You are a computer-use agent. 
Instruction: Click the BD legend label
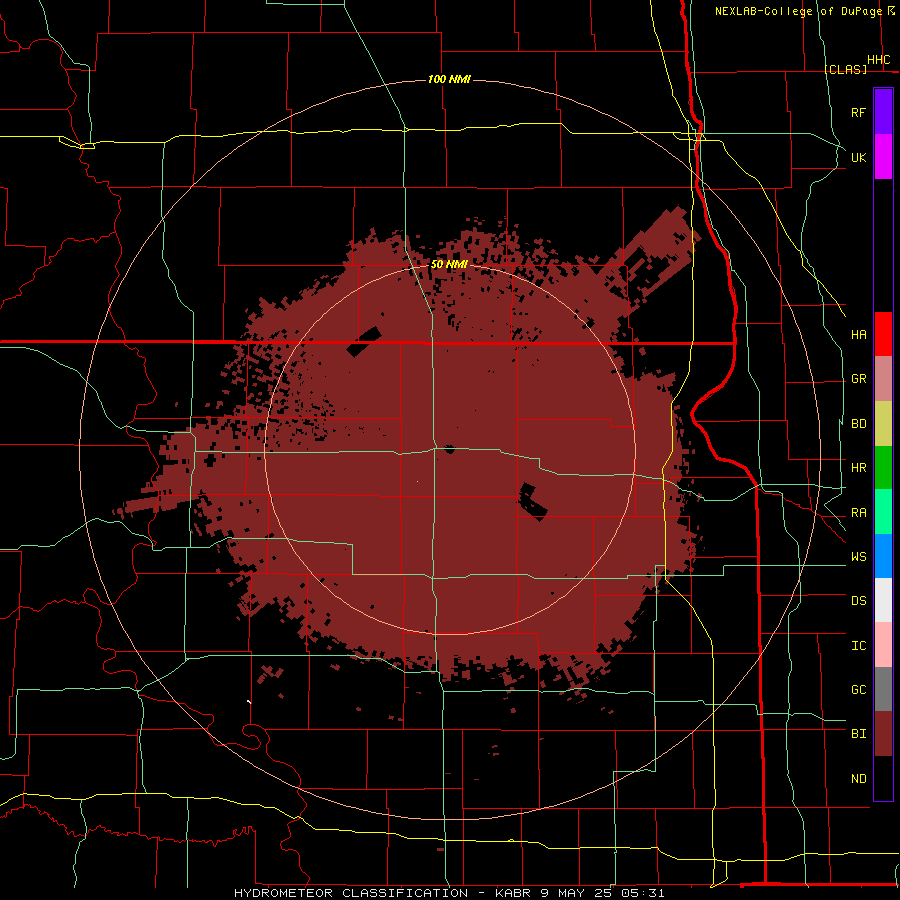click(x=859, y=424)
